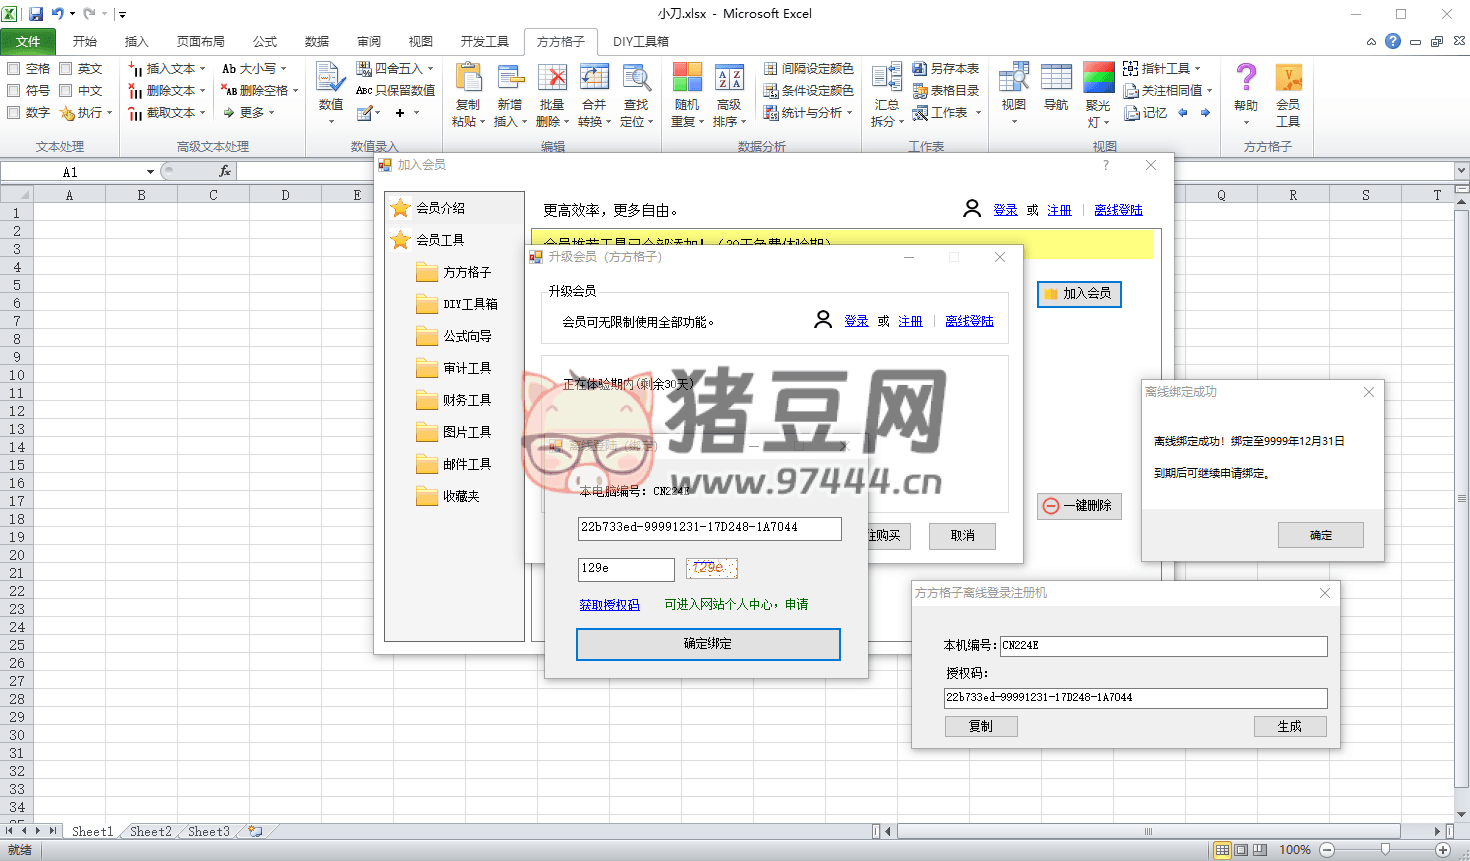Toggle the 数字 checkbox
Image resolution: width=1470 pixels, height=861 pixels.
[22, 112]
